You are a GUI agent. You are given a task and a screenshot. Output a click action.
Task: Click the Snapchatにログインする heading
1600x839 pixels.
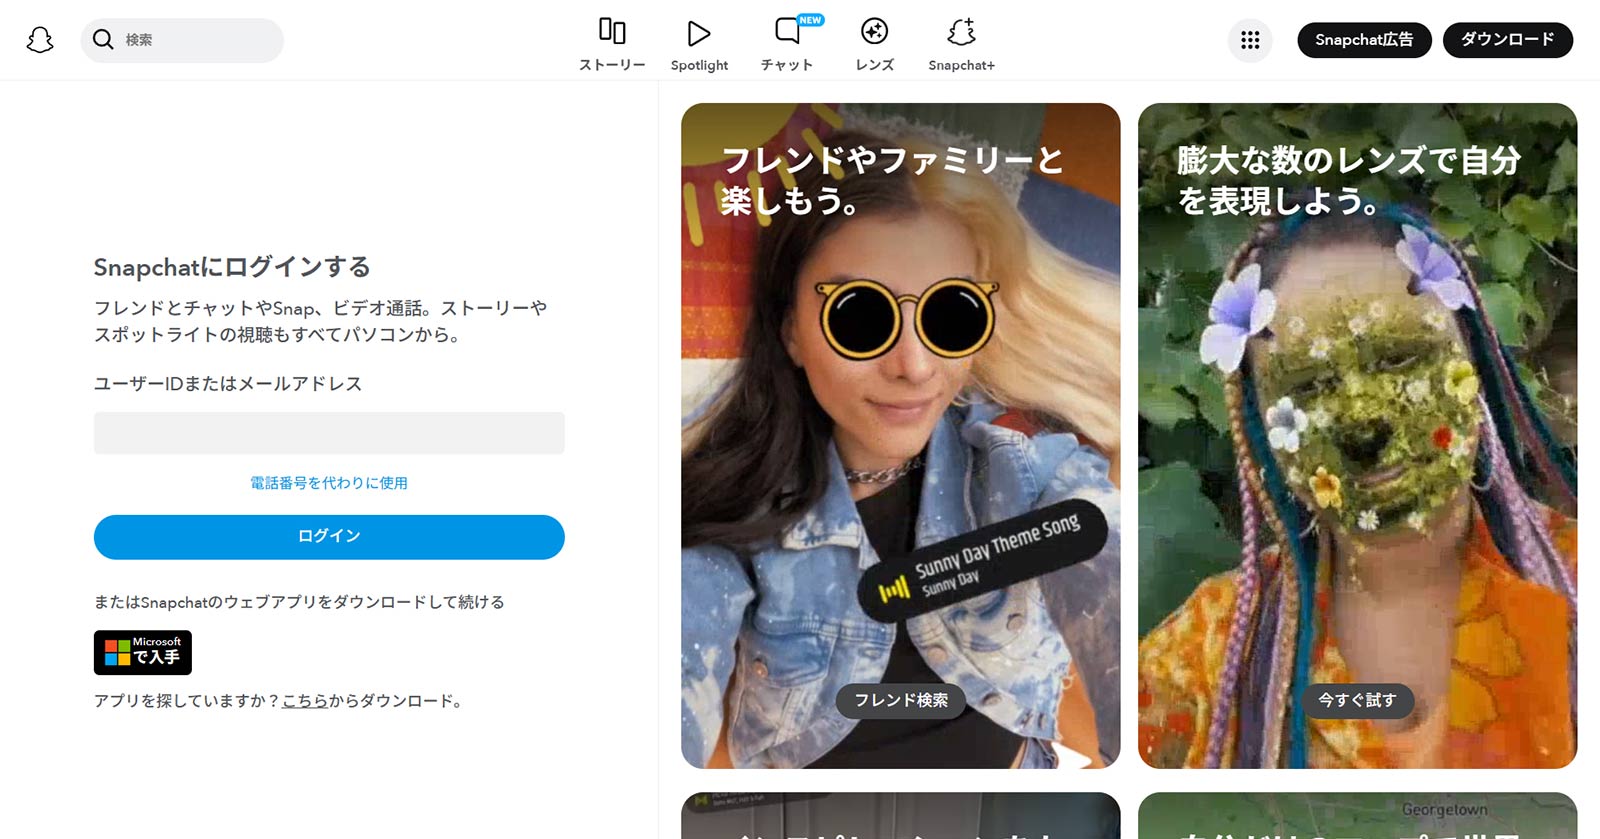point(232,267)
